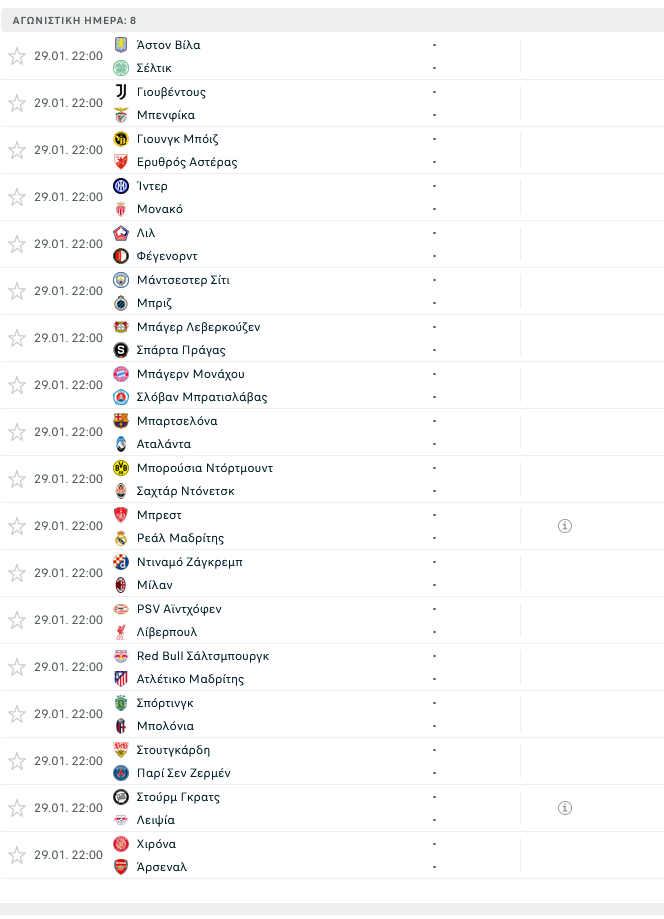Click the Γιουβέντους club logo
The width and height of the screenshot is (664, 919).
coord(121,92)
